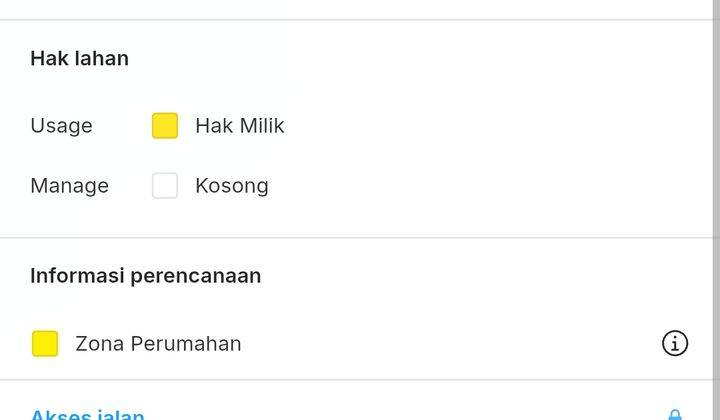Click the vertical scrollbar on the right
The width and height of the screenshot is (720, 420).
click(x=716, y=210)
